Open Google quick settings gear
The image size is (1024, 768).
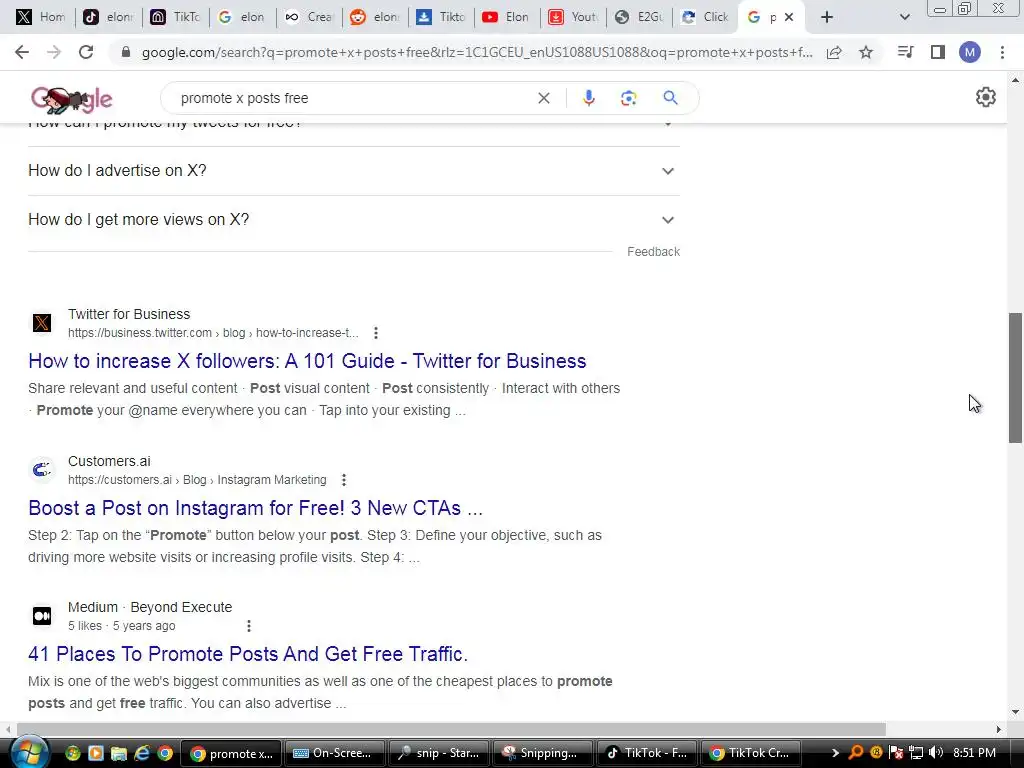coord(985,97)
